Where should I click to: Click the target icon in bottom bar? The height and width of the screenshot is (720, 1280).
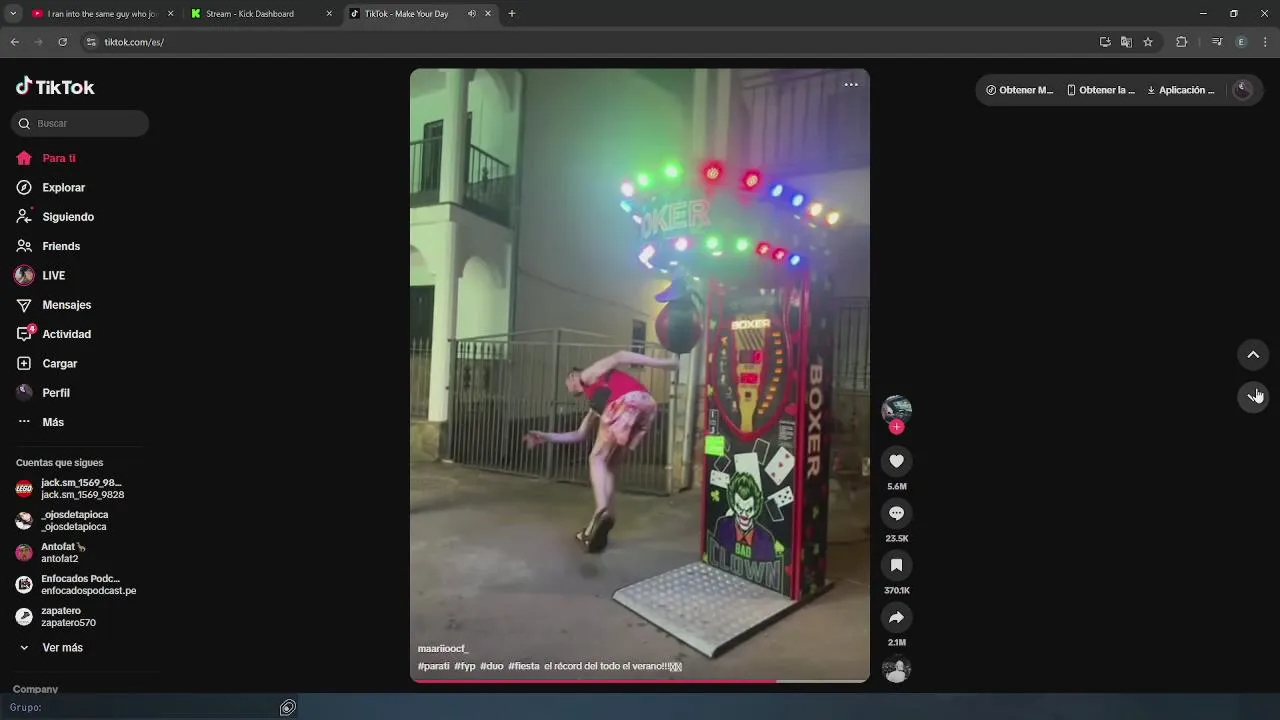point(288,708)
